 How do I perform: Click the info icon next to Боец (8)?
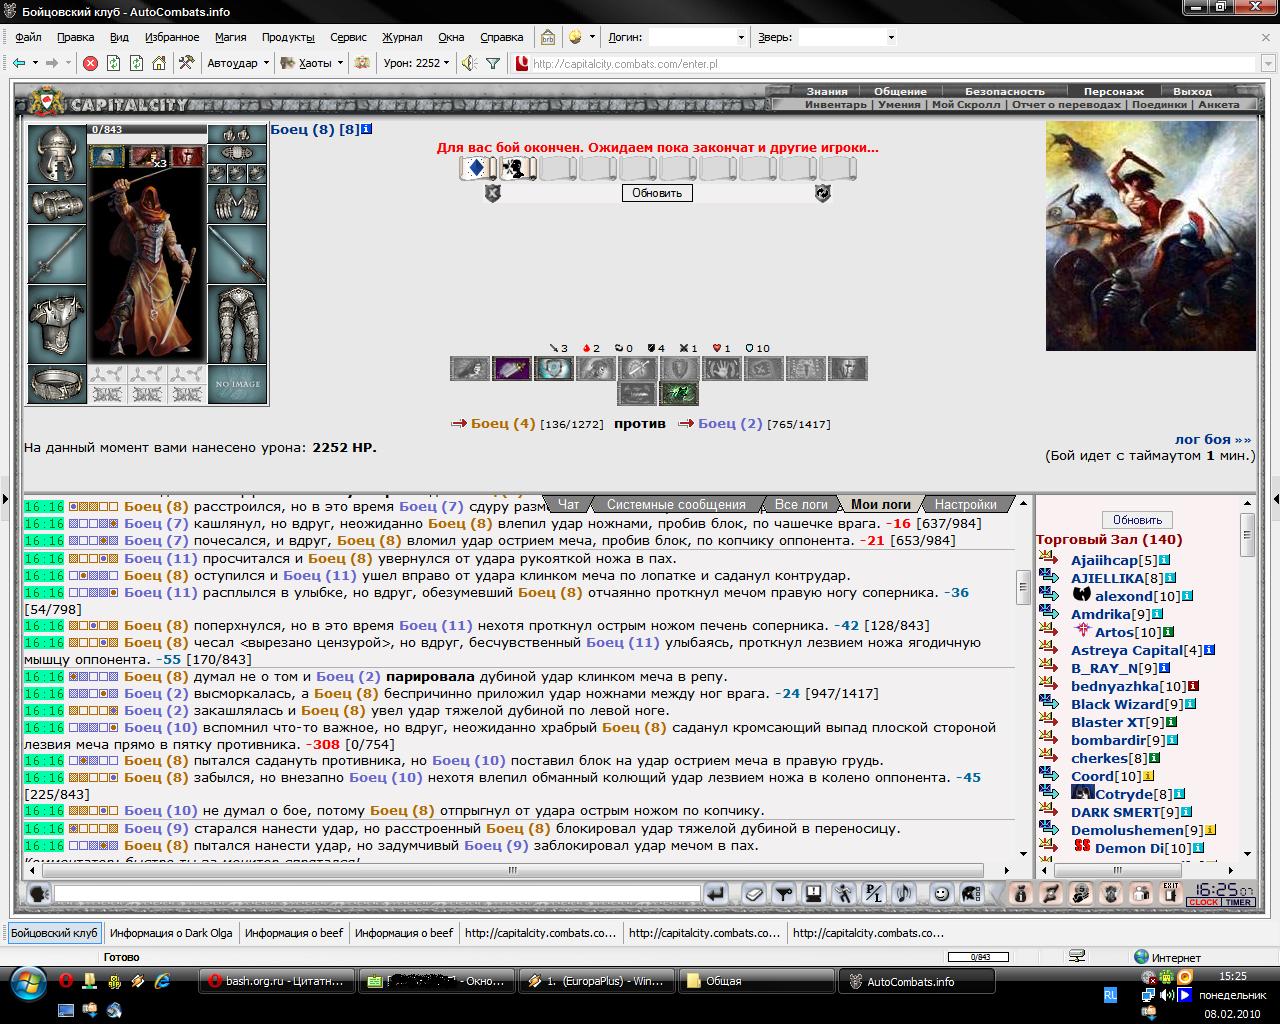point(366,129)
